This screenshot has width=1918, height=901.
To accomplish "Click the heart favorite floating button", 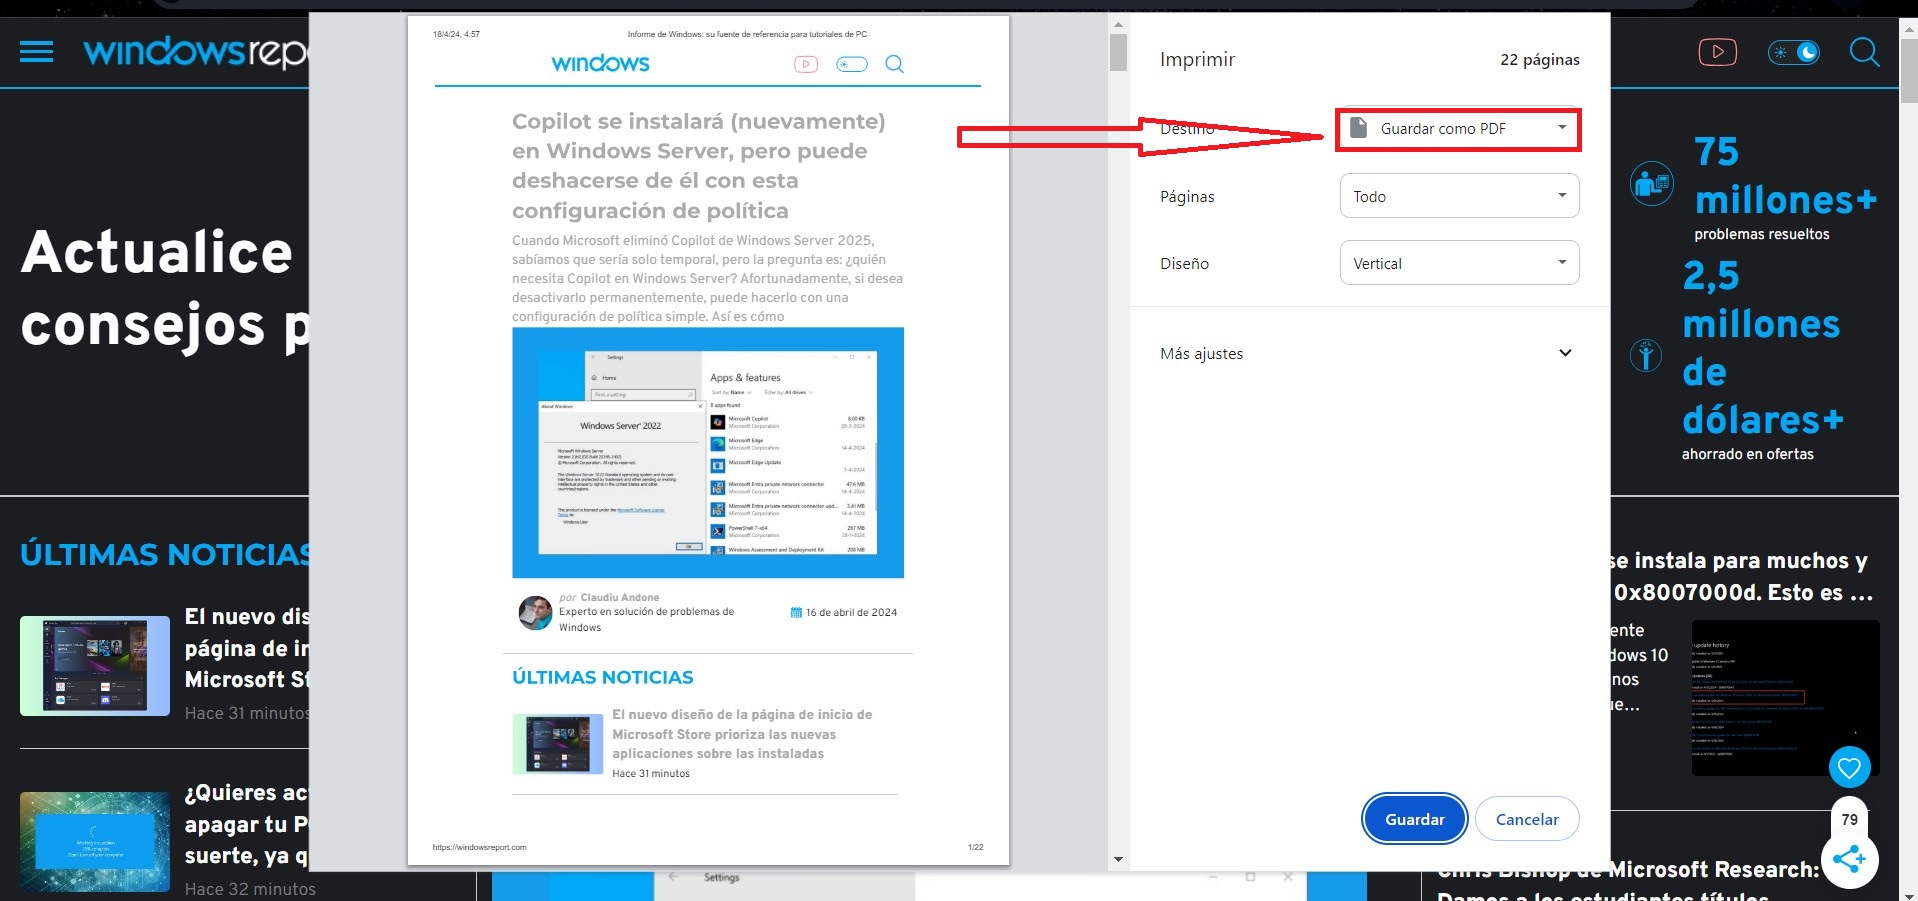I will click(x=1849, y=767).
